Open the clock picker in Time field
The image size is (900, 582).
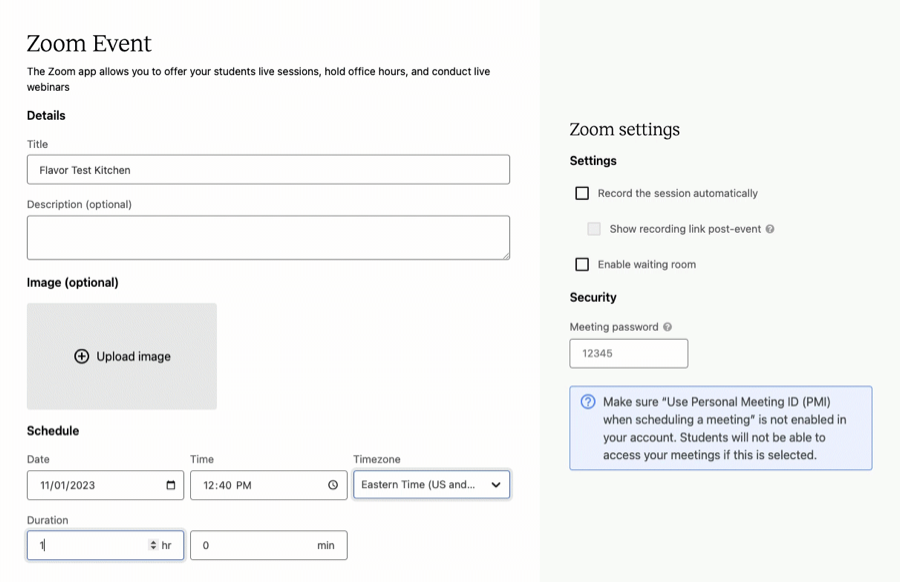[x=333, y=485]
